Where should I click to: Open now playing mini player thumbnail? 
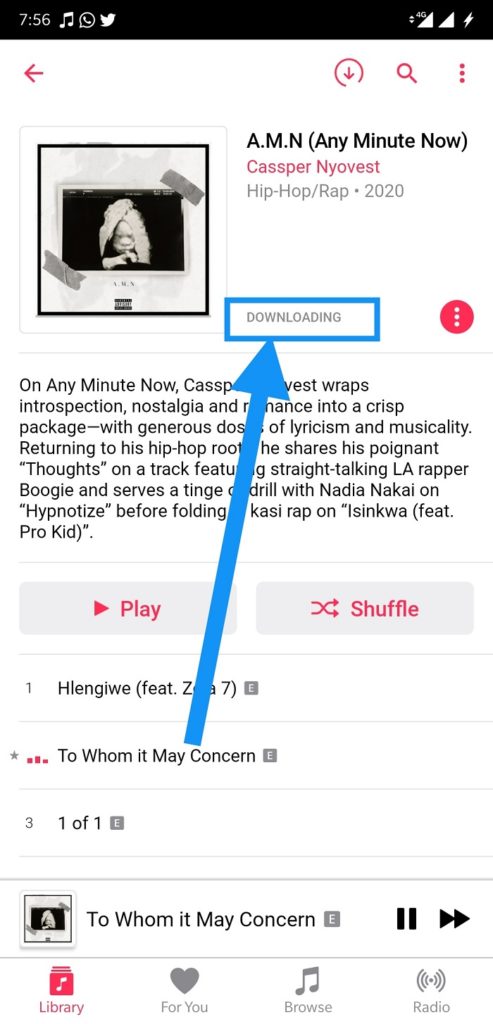pos(48,919)
